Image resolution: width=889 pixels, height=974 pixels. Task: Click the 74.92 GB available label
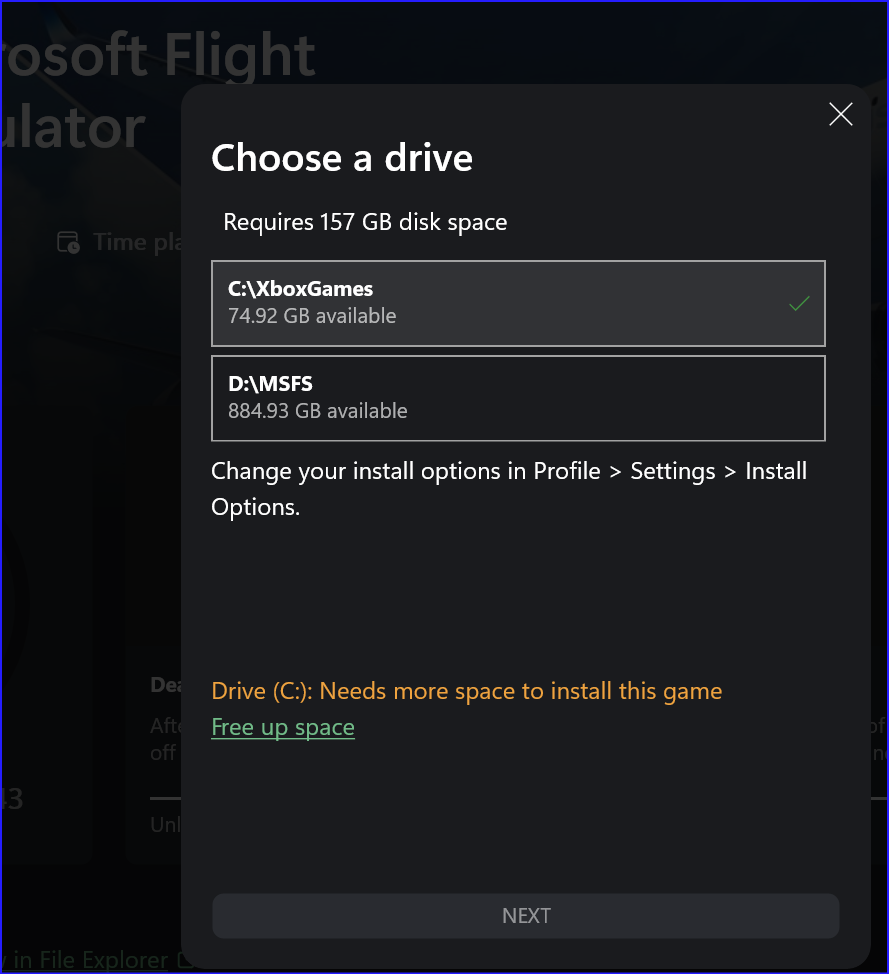click(312, 316)
